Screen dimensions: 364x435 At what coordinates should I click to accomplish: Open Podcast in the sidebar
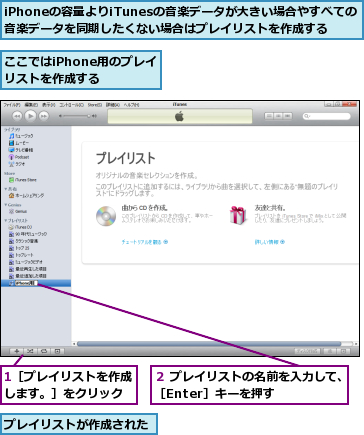coord(19,157)
